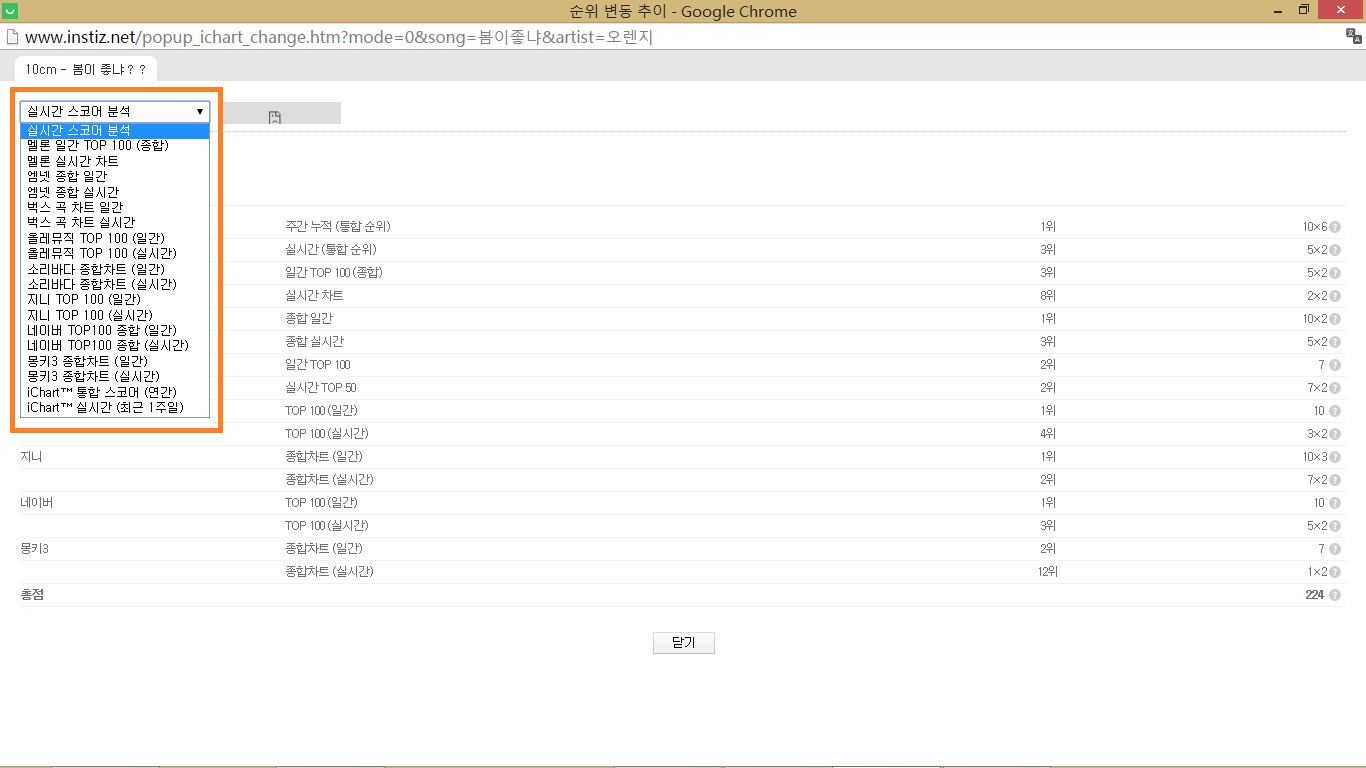
Task: Click help icon in 몽키3 종합차트 (일간) row
Action: click(x=1335, y=549)
